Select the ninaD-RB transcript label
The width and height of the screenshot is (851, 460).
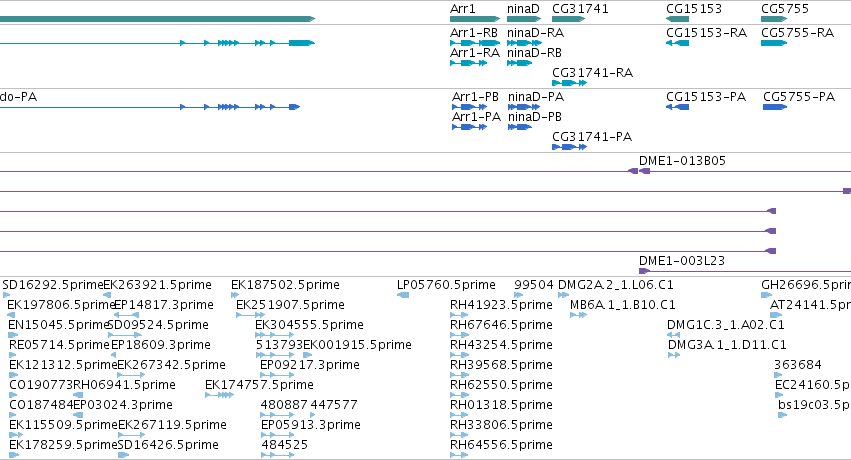point(534,53)
